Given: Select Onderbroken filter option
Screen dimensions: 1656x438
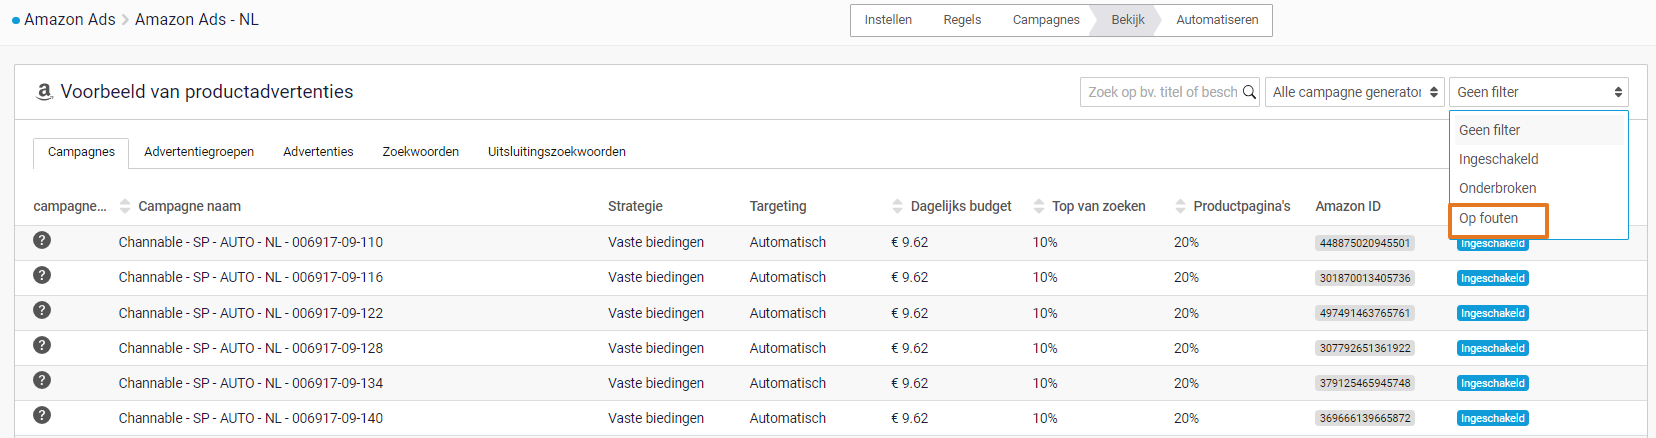Looking at the screenshot, I should coord(1539,188).
